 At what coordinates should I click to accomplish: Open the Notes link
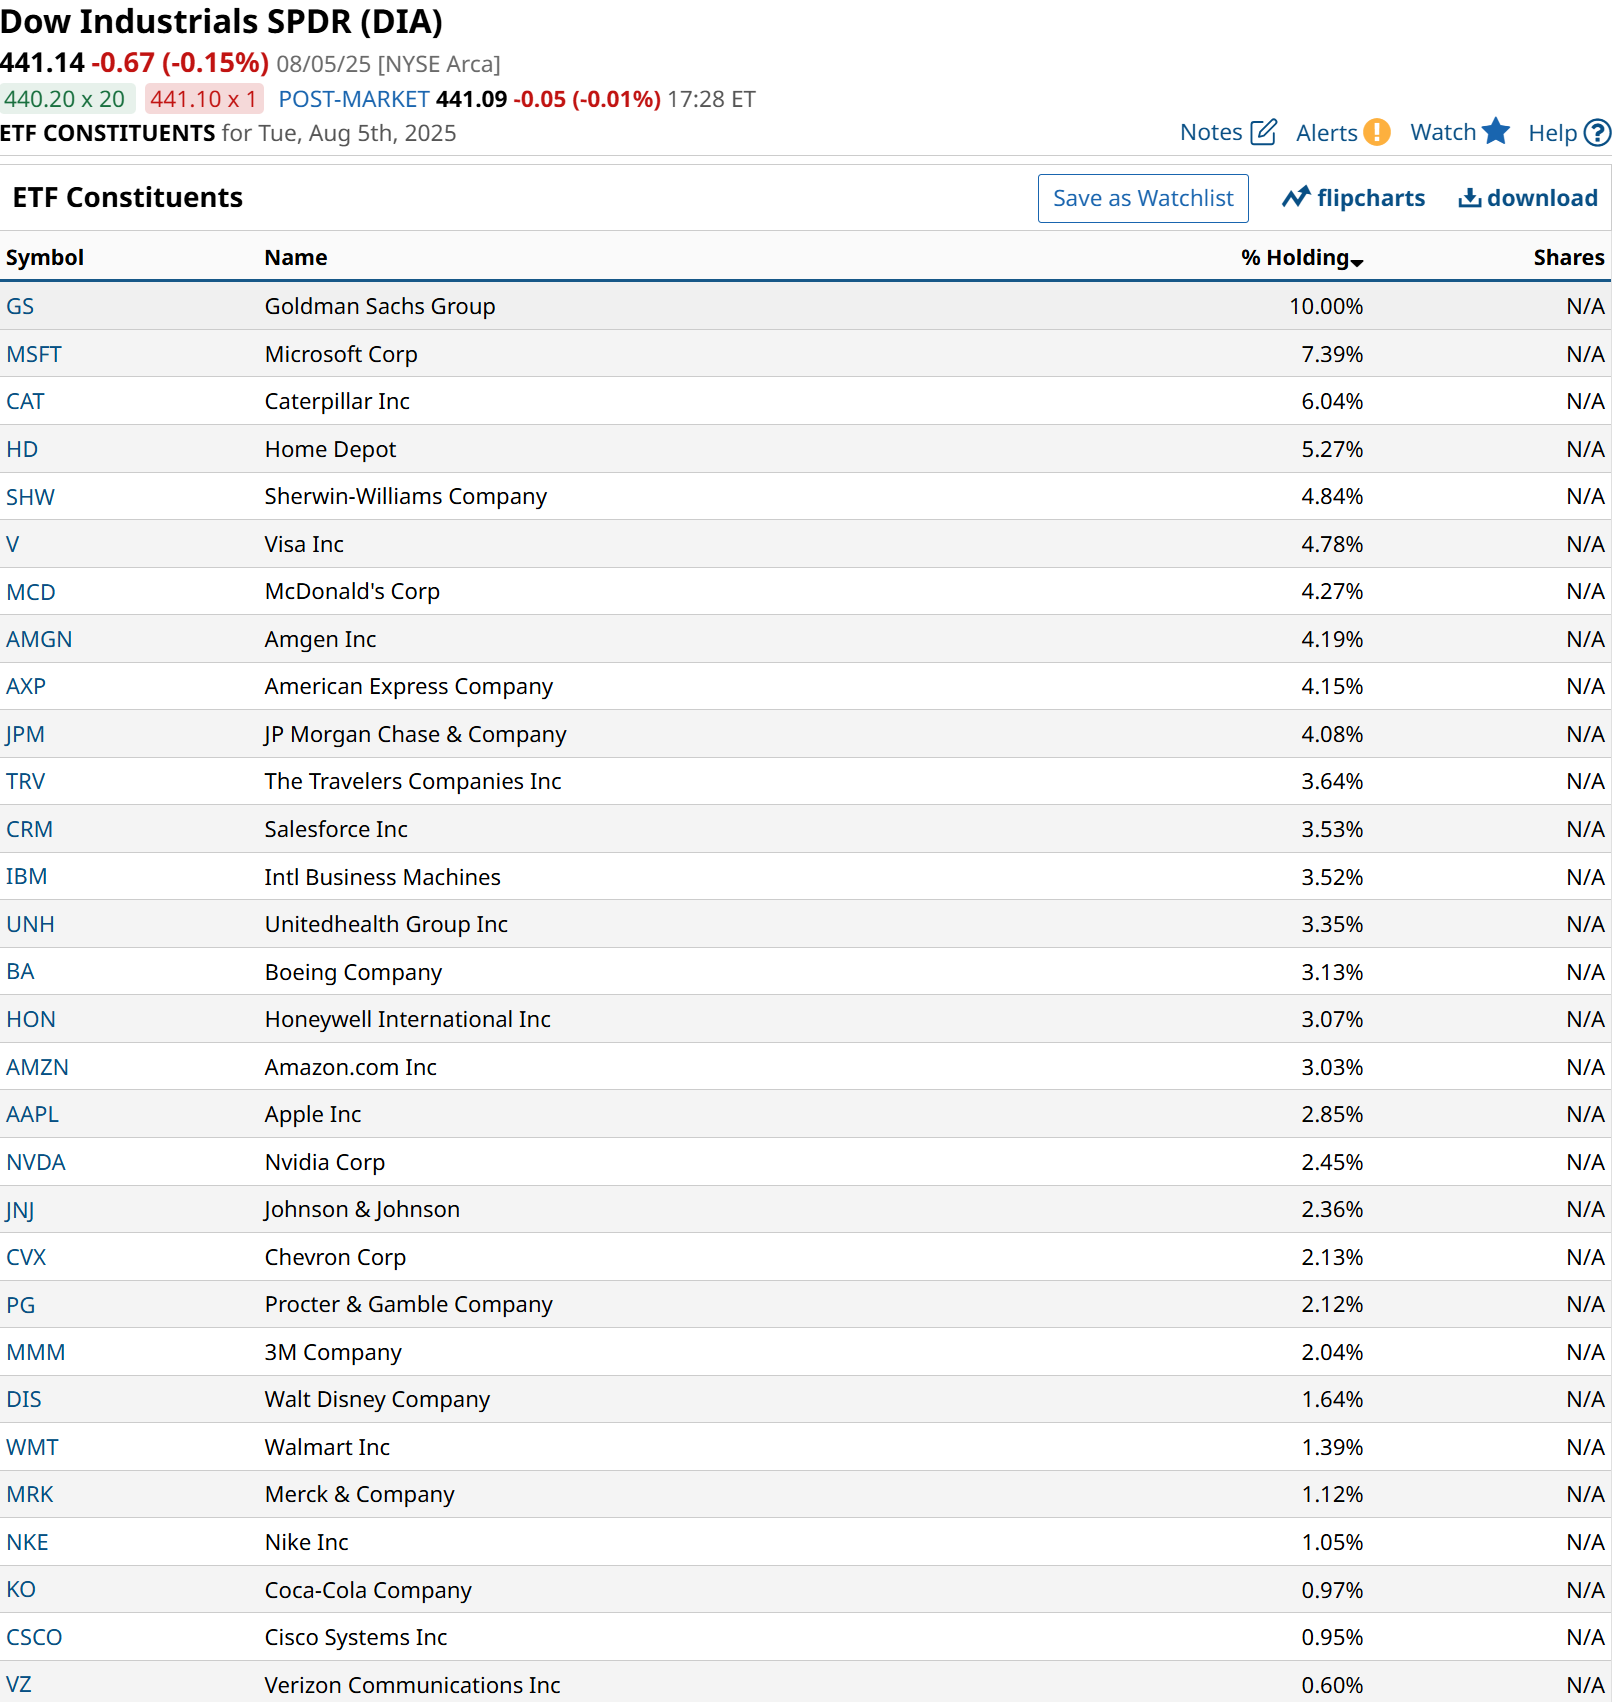point(1211,132)
